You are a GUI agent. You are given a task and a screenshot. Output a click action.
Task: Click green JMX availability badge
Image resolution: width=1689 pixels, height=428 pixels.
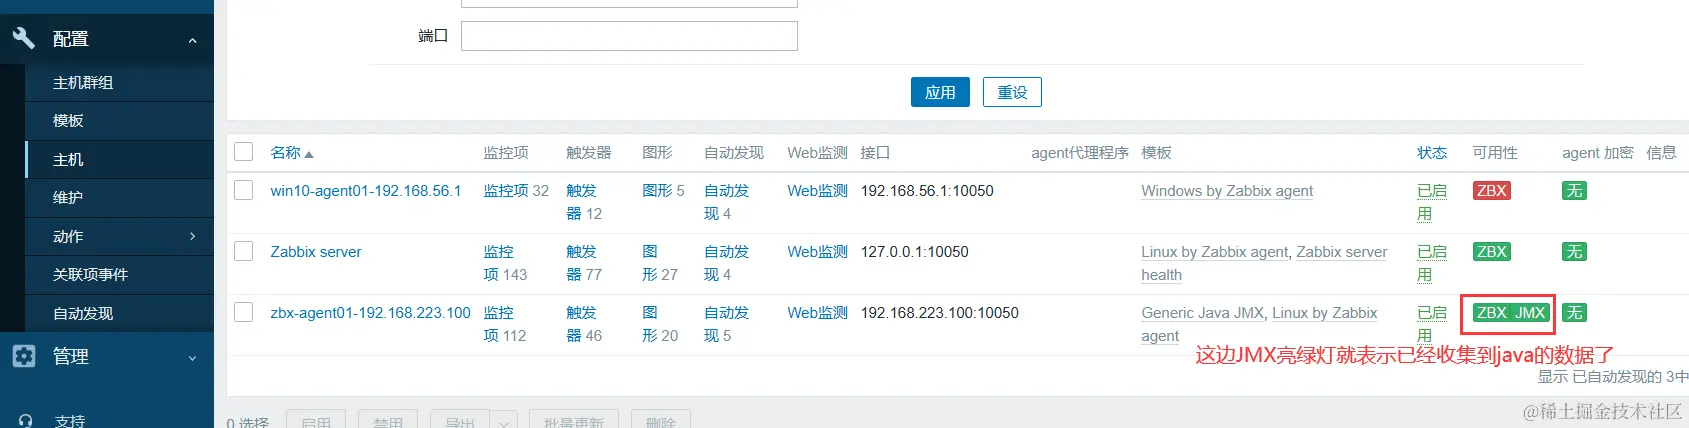pyautogui.click(x=1530, y=313)
